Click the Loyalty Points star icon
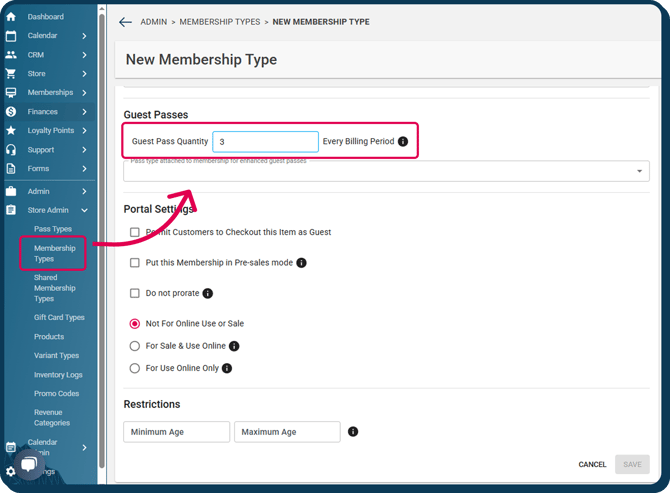The height and width of the screenshot is (493, 670). coord(11,131)
